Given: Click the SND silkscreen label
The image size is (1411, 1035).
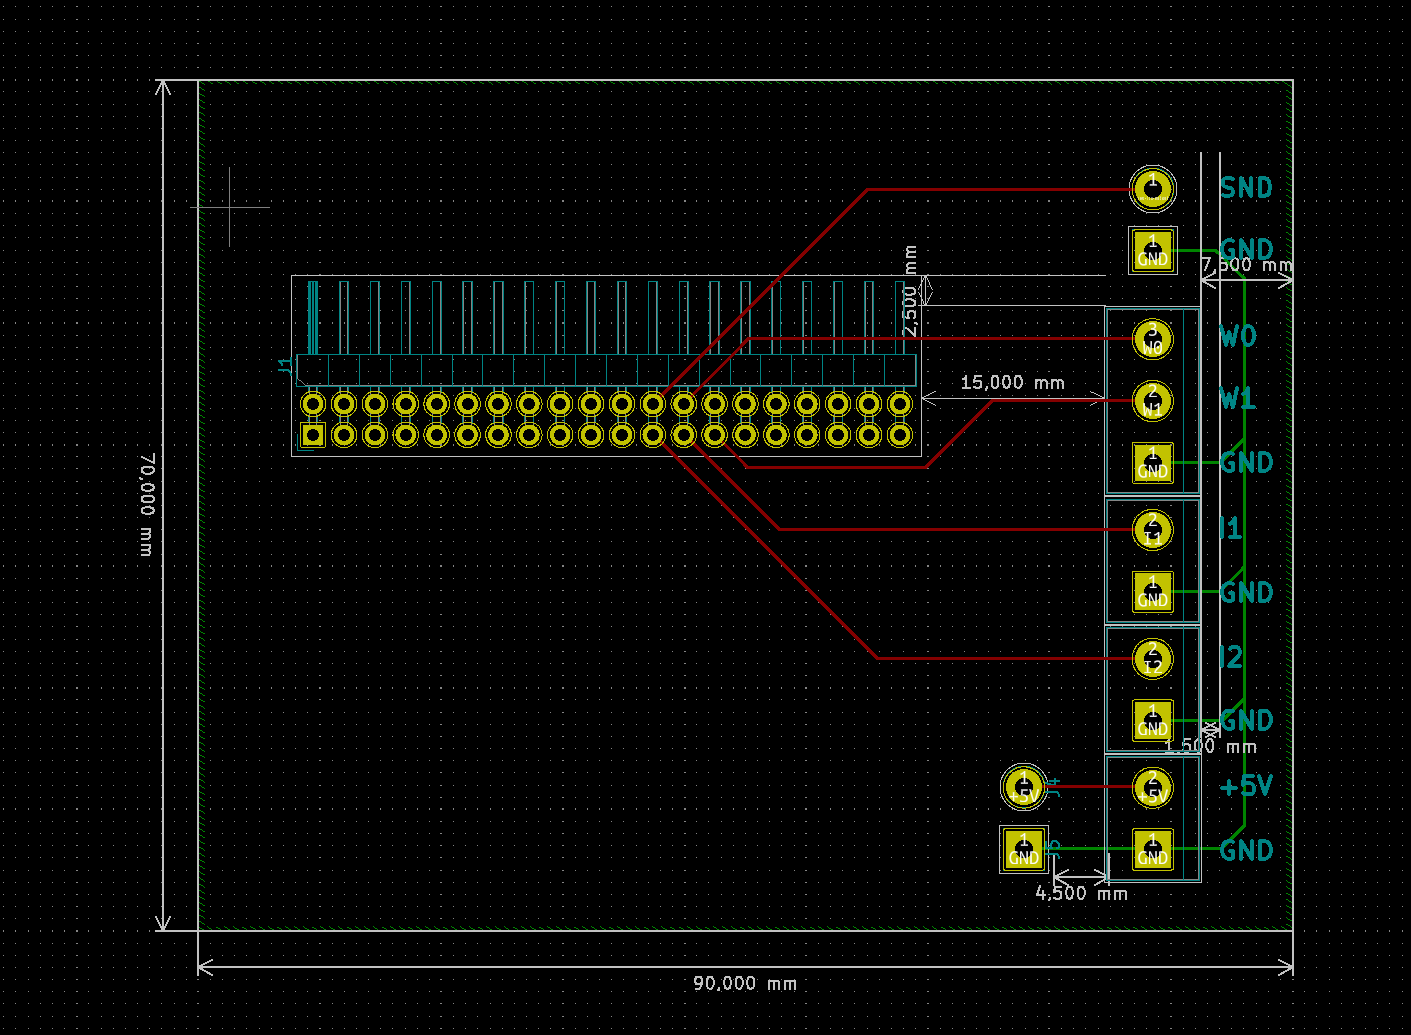Looking at the screenshot, I should coord(1246,188).
